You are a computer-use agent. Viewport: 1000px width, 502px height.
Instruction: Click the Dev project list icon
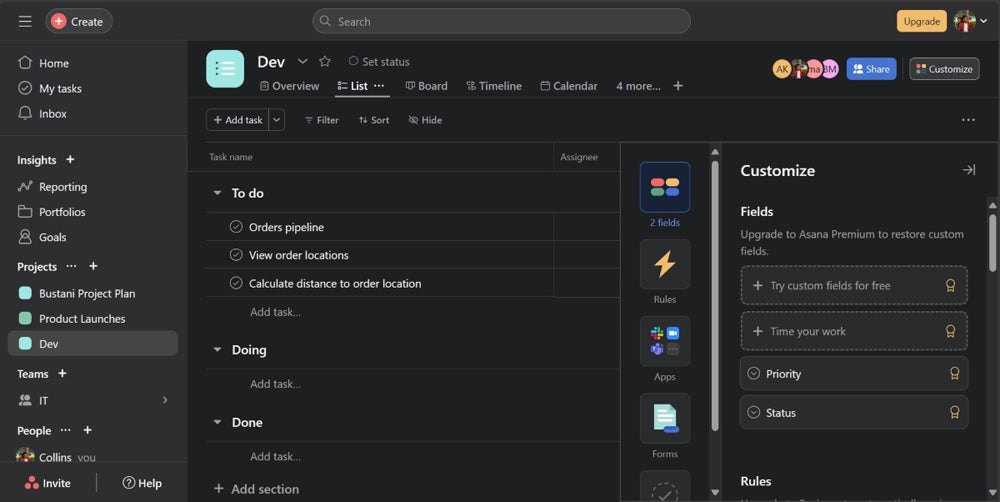(x=225, y=69)
